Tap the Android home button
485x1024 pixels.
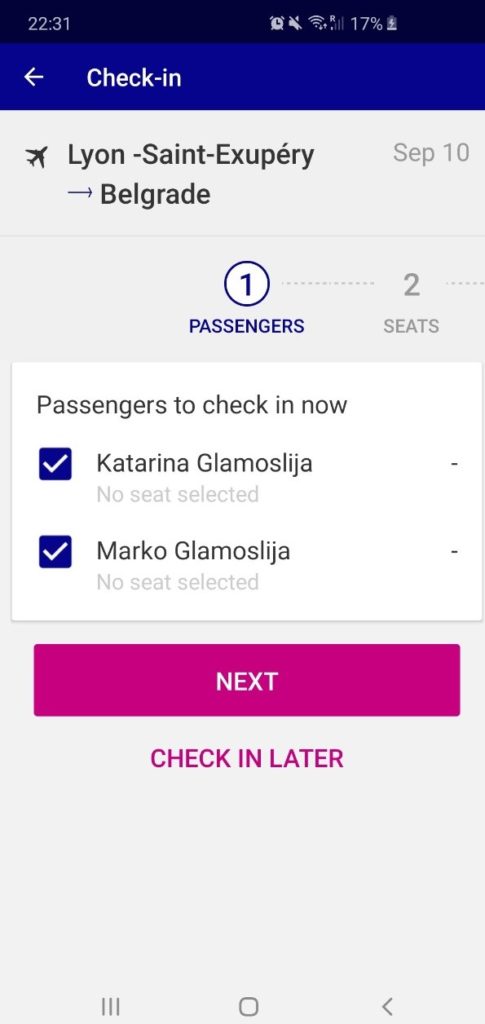pyautogui.click(x=248, y=1006)
